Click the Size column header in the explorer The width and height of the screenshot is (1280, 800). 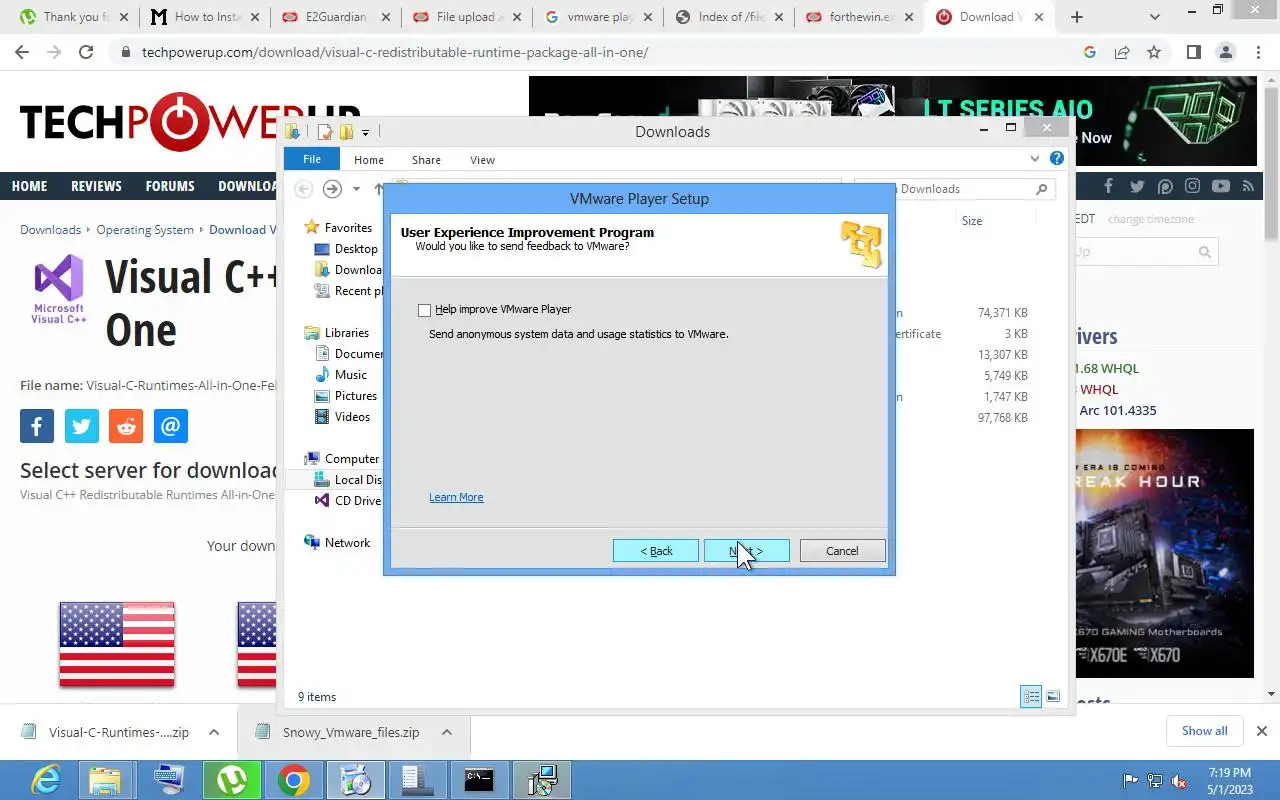[x=972, y=221]
